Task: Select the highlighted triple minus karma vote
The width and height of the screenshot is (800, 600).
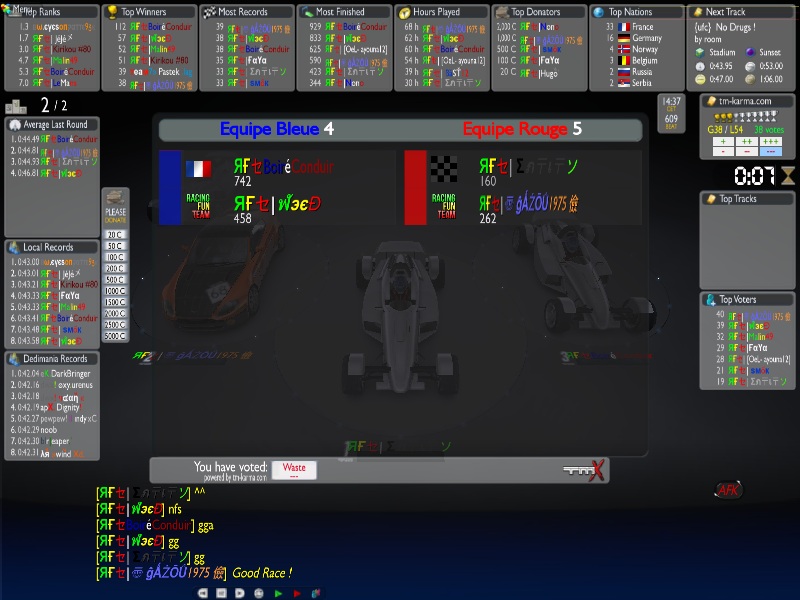Action: 770,152
